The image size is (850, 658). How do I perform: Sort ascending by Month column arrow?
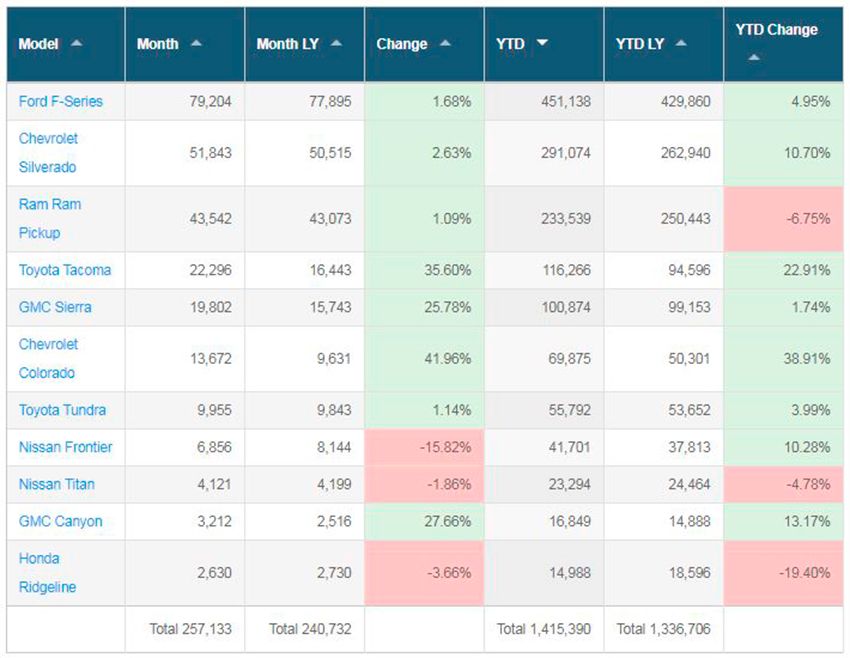pyautogui.click(x=196, y=44)
